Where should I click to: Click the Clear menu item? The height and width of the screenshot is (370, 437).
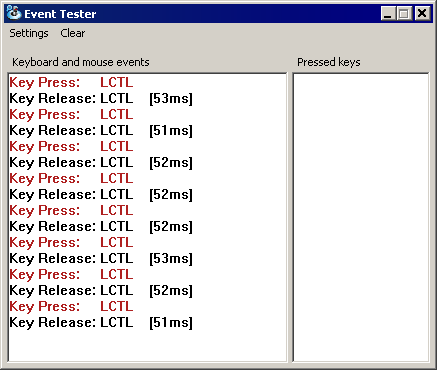point(73,33)
